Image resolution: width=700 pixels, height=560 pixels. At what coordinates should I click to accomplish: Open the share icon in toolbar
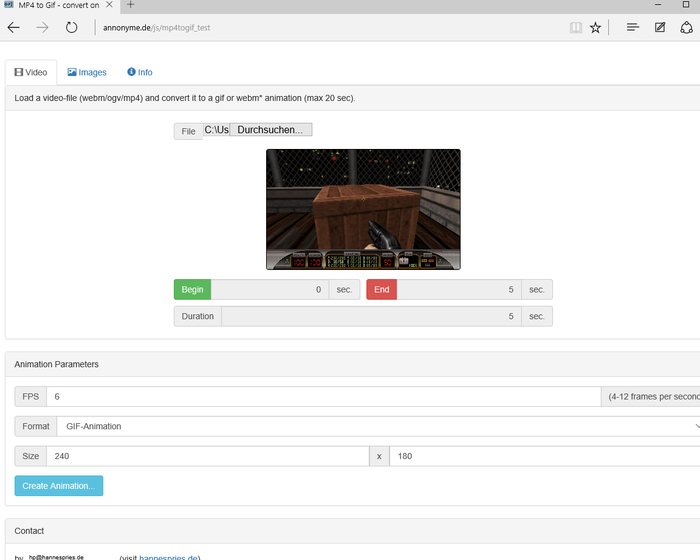coord(686,28)
